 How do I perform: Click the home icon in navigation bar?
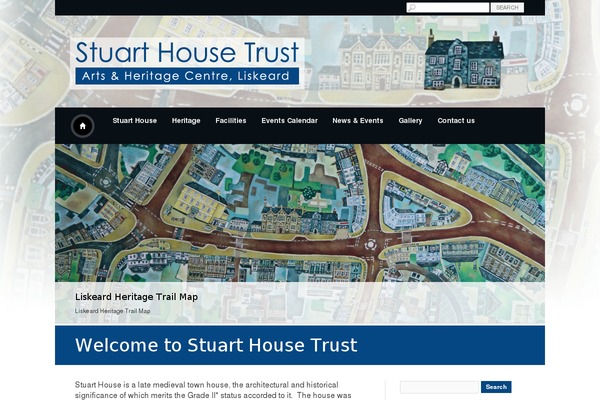pyautogui.click(x=82, y=126)
